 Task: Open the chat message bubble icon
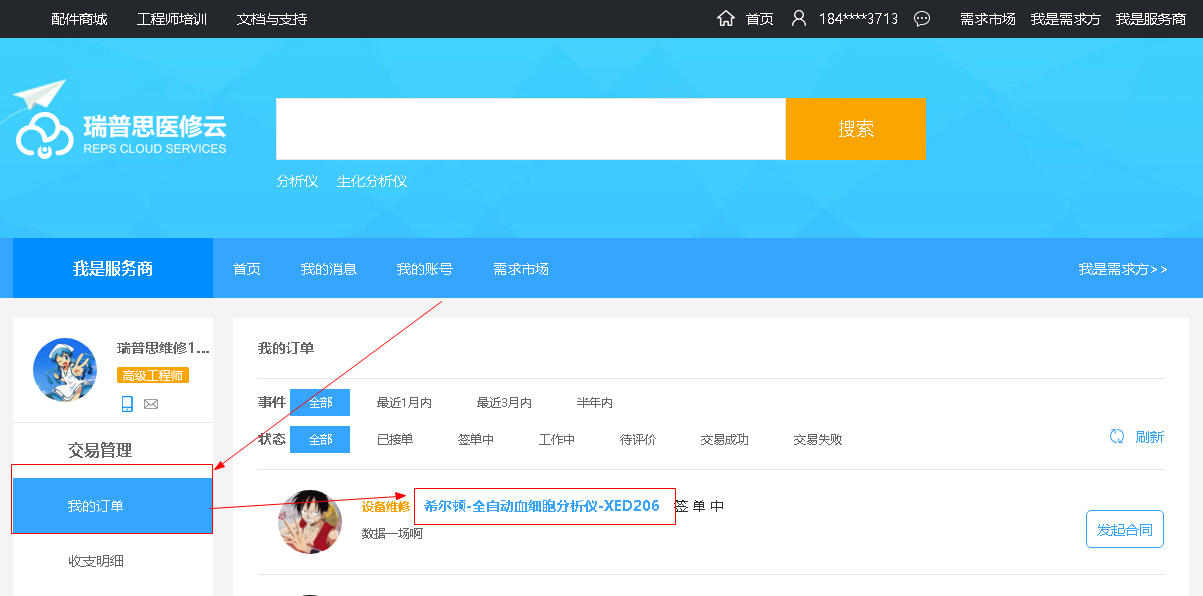point(922,19)
